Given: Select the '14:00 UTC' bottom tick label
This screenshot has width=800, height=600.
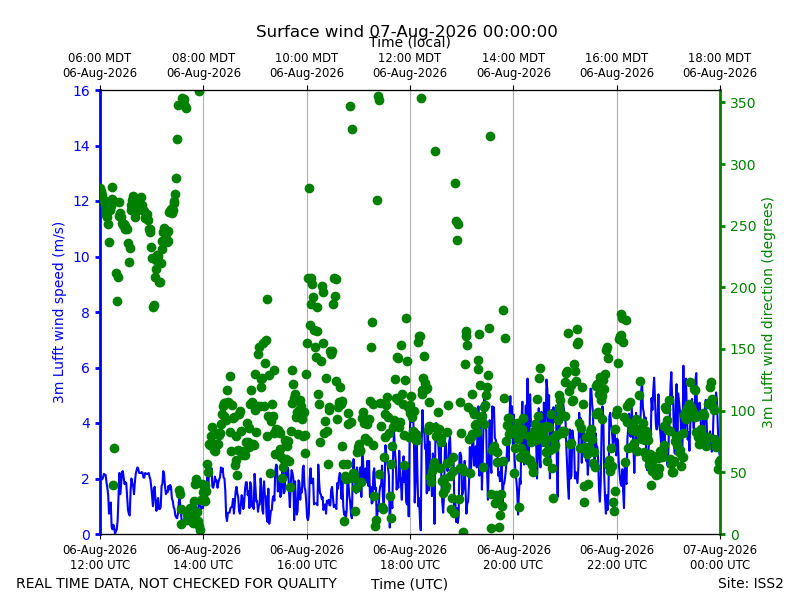Looking at the screenshot, I should [x=203, y=565].
